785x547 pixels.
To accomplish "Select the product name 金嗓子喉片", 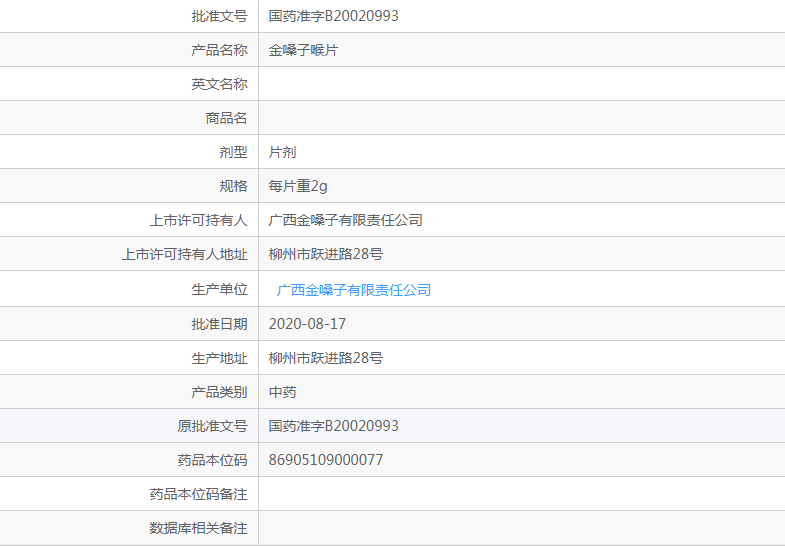I will [x=303, y=50].
